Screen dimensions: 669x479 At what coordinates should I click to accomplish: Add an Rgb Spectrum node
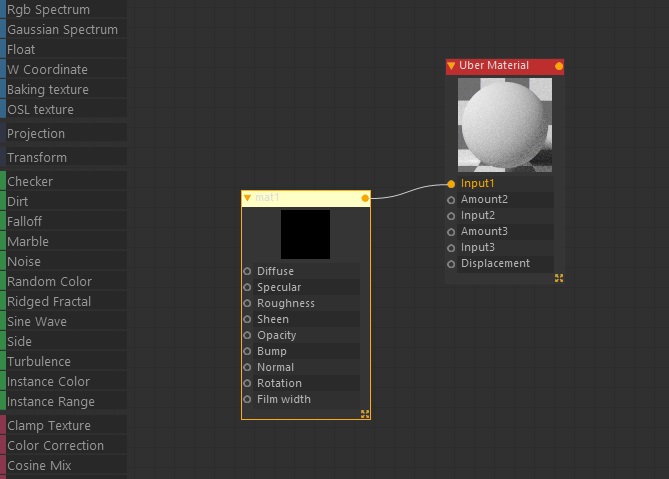[x=64, y=9]
